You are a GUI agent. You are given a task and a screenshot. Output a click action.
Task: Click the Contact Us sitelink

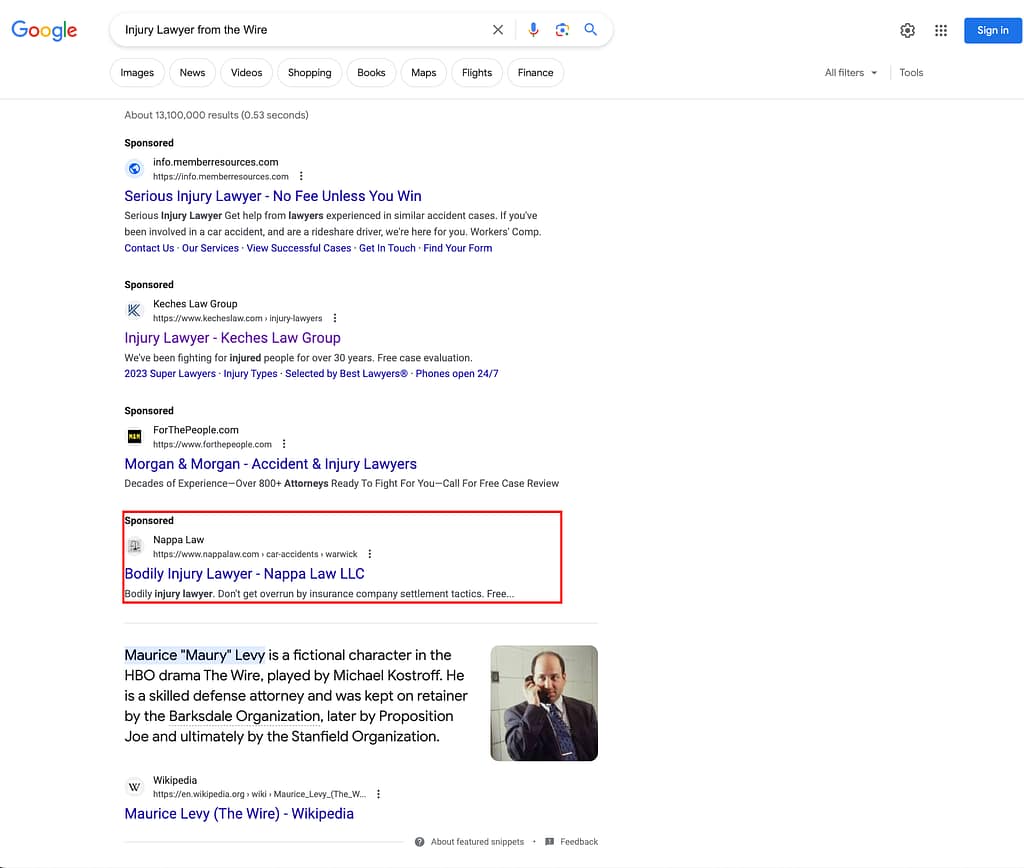pos(150,248)
